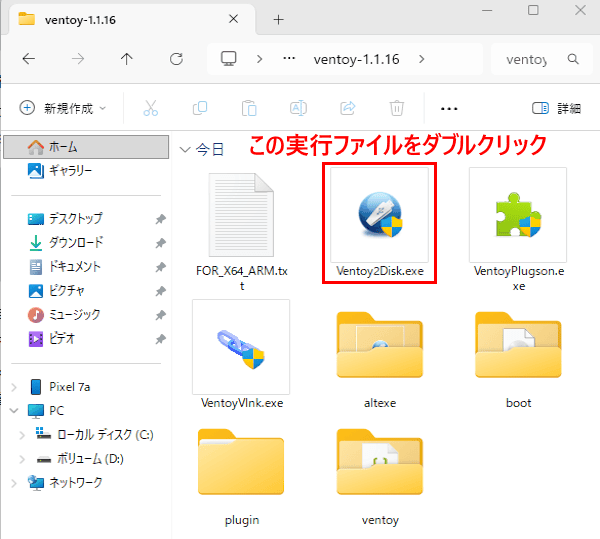Expand the address bar path ellipsis
The height and width of the screenshot is (539, 600).
pyautogui.click(x=289, y=59)
